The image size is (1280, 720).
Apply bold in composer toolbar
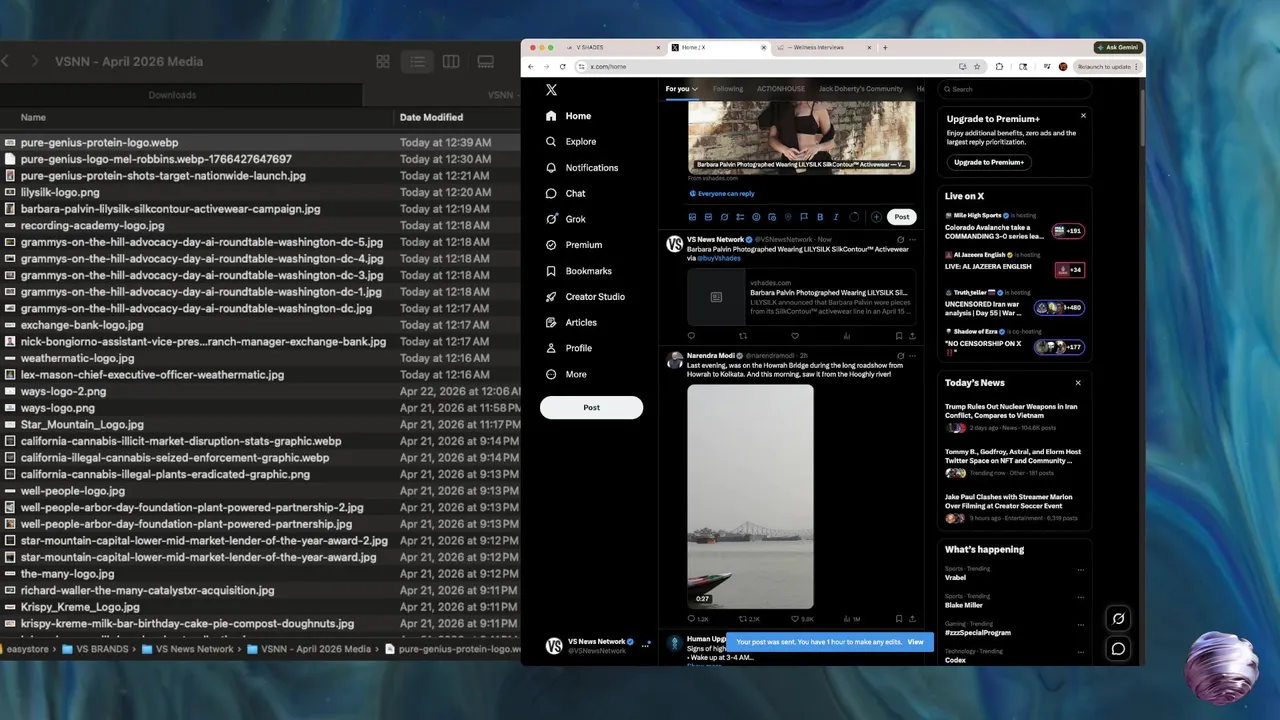[x=820, y=217]
